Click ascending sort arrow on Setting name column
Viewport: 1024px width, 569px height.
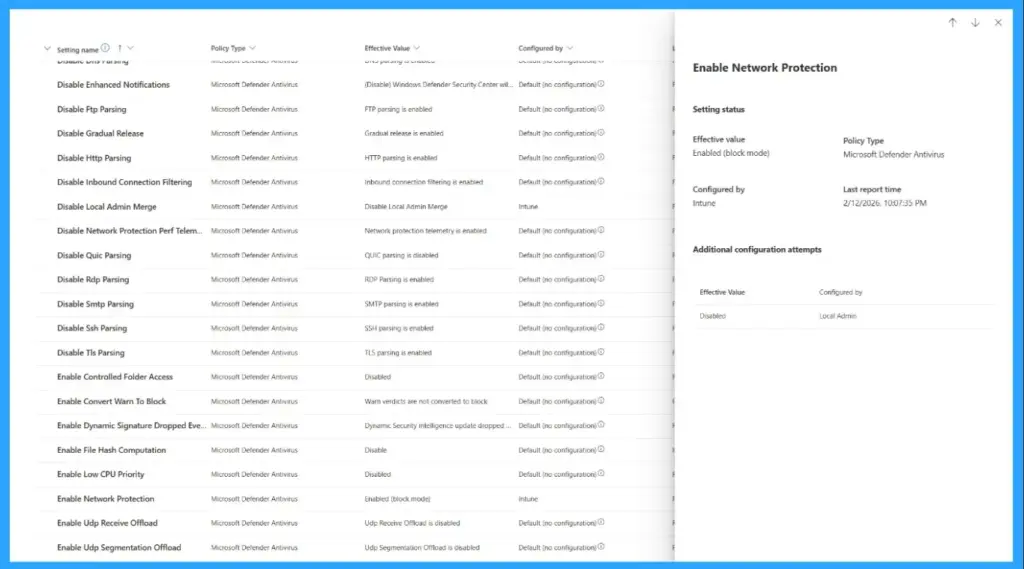(120, 48)
